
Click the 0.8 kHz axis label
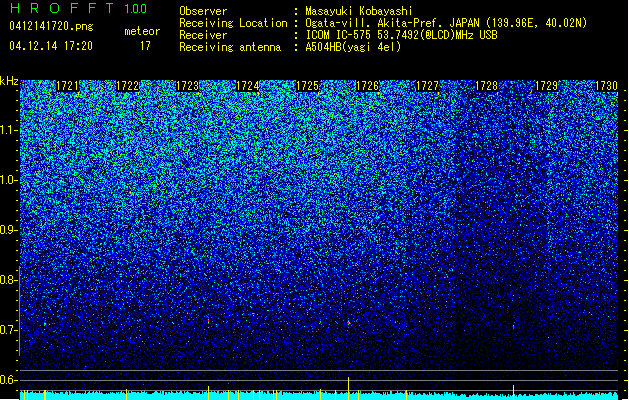click(8, 280)
